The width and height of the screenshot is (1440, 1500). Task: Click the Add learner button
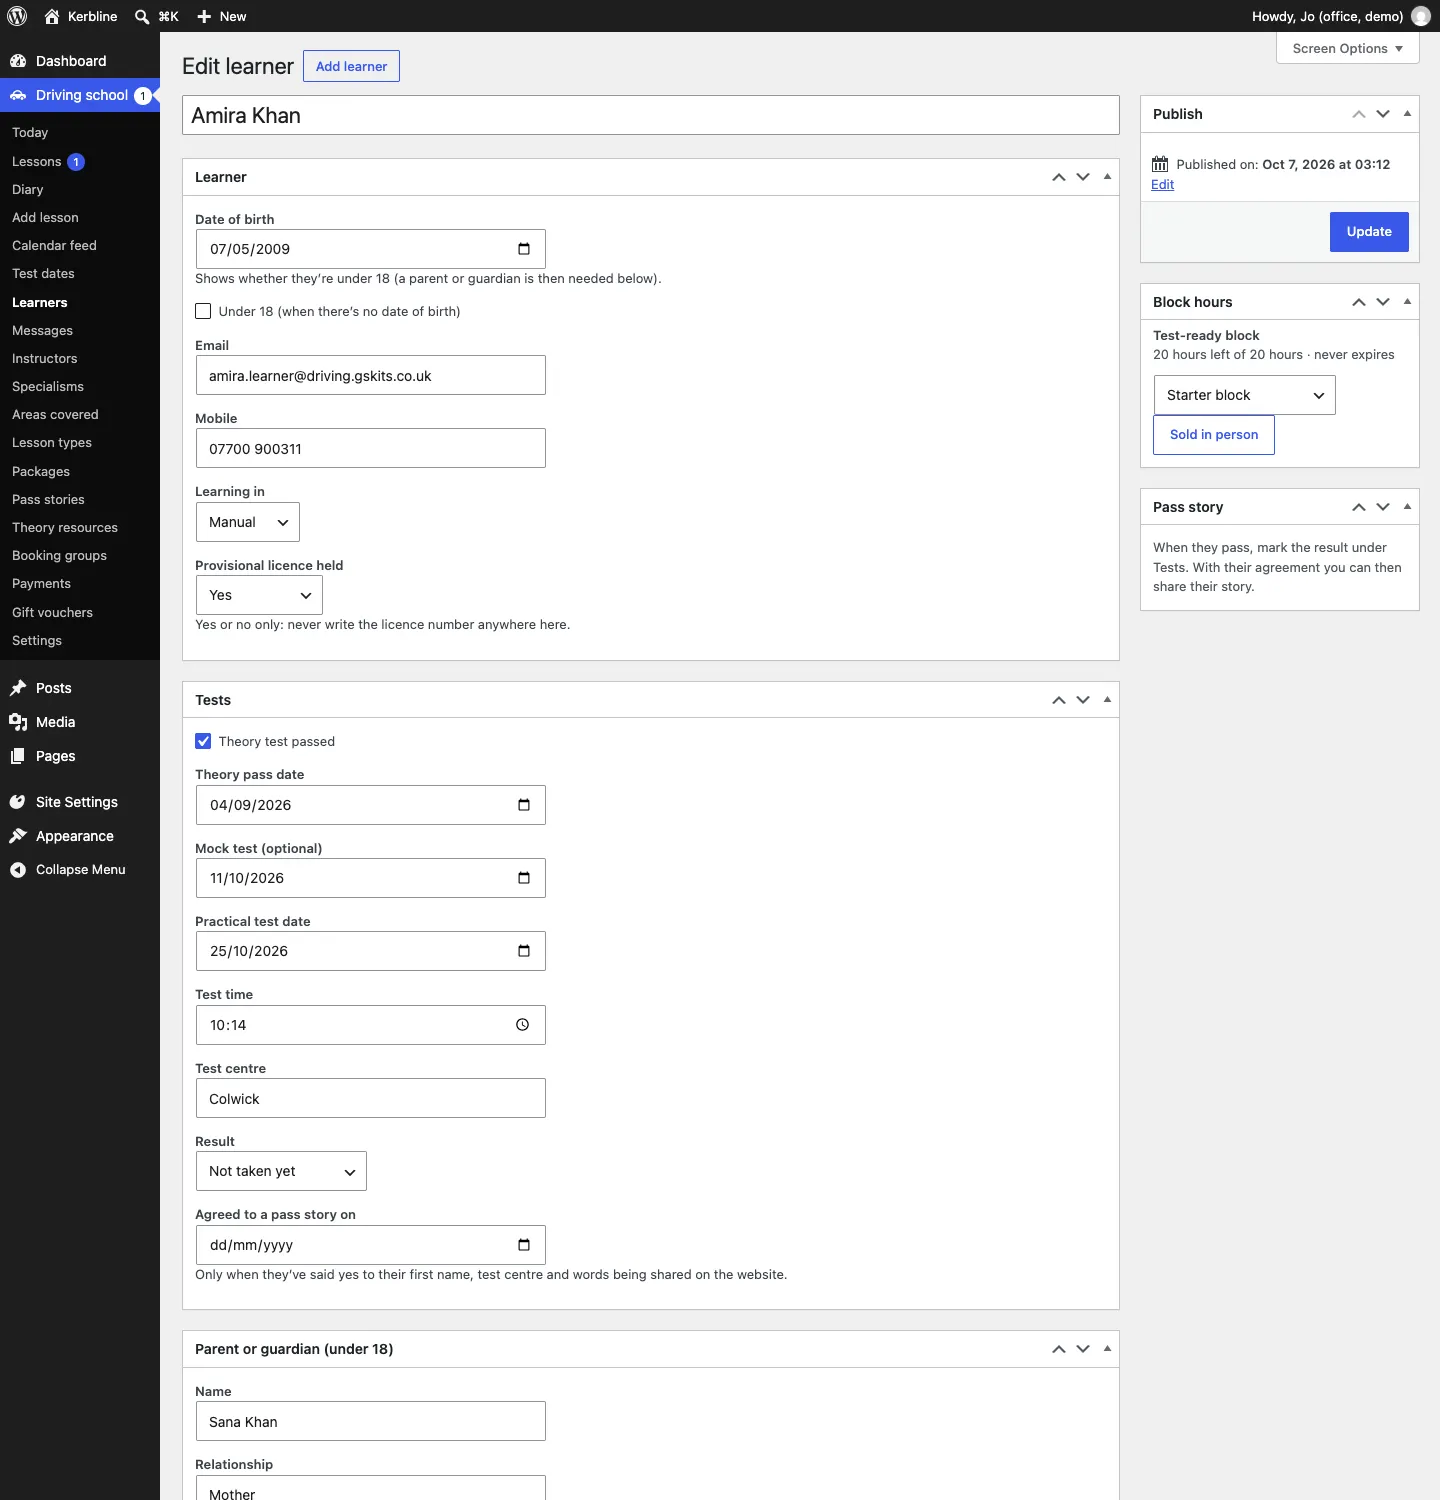point(351,66)
